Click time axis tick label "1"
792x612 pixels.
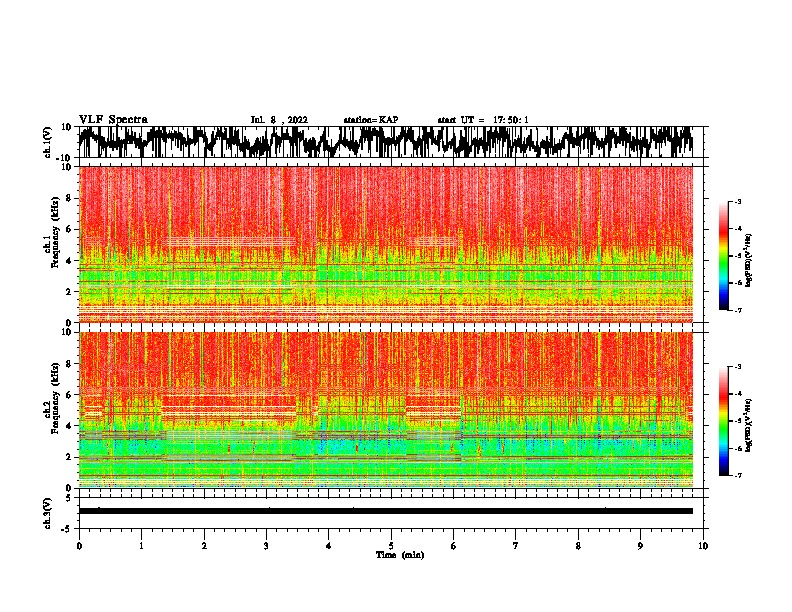pos(141,546)
